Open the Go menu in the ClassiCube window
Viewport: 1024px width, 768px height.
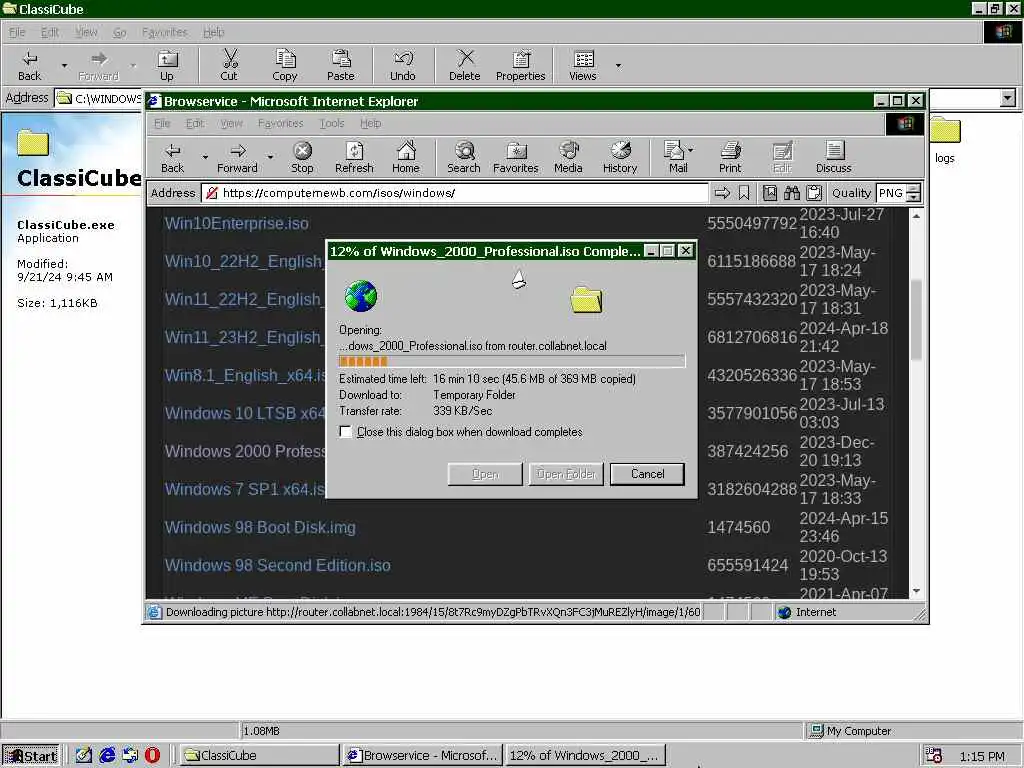pyautogui.click(x=120, y=32)
